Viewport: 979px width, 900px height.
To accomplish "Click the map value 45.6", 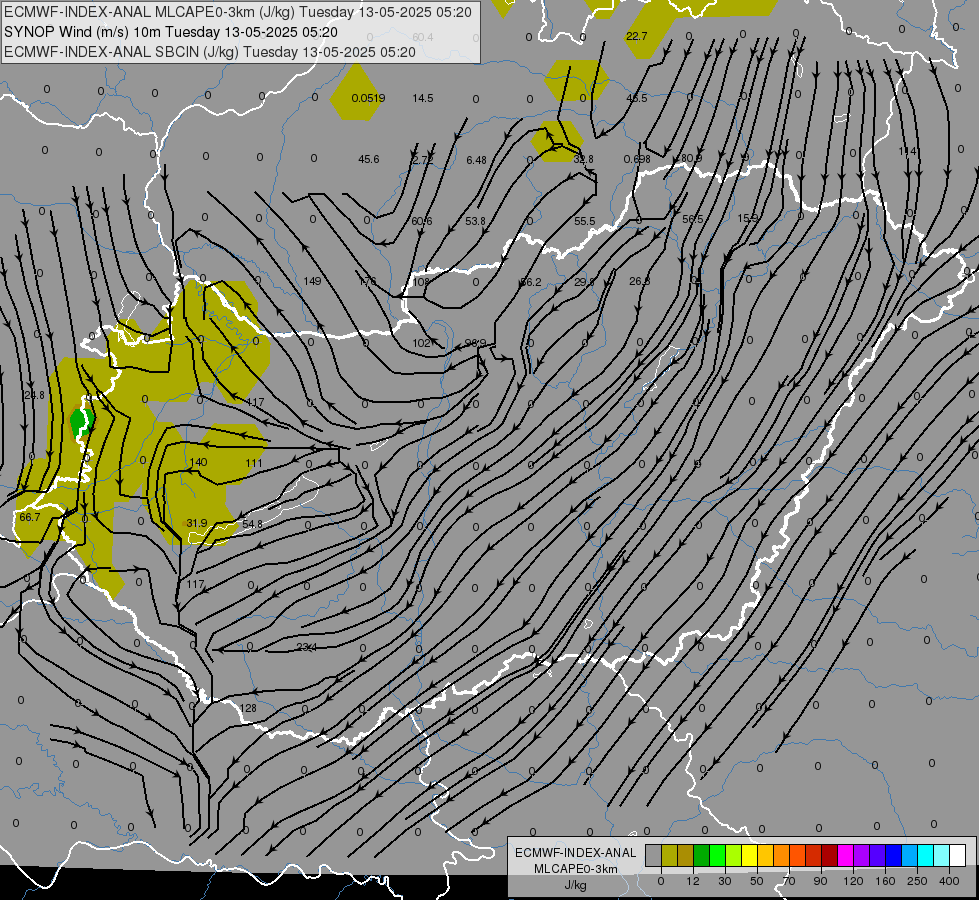I will coord(368,159).
